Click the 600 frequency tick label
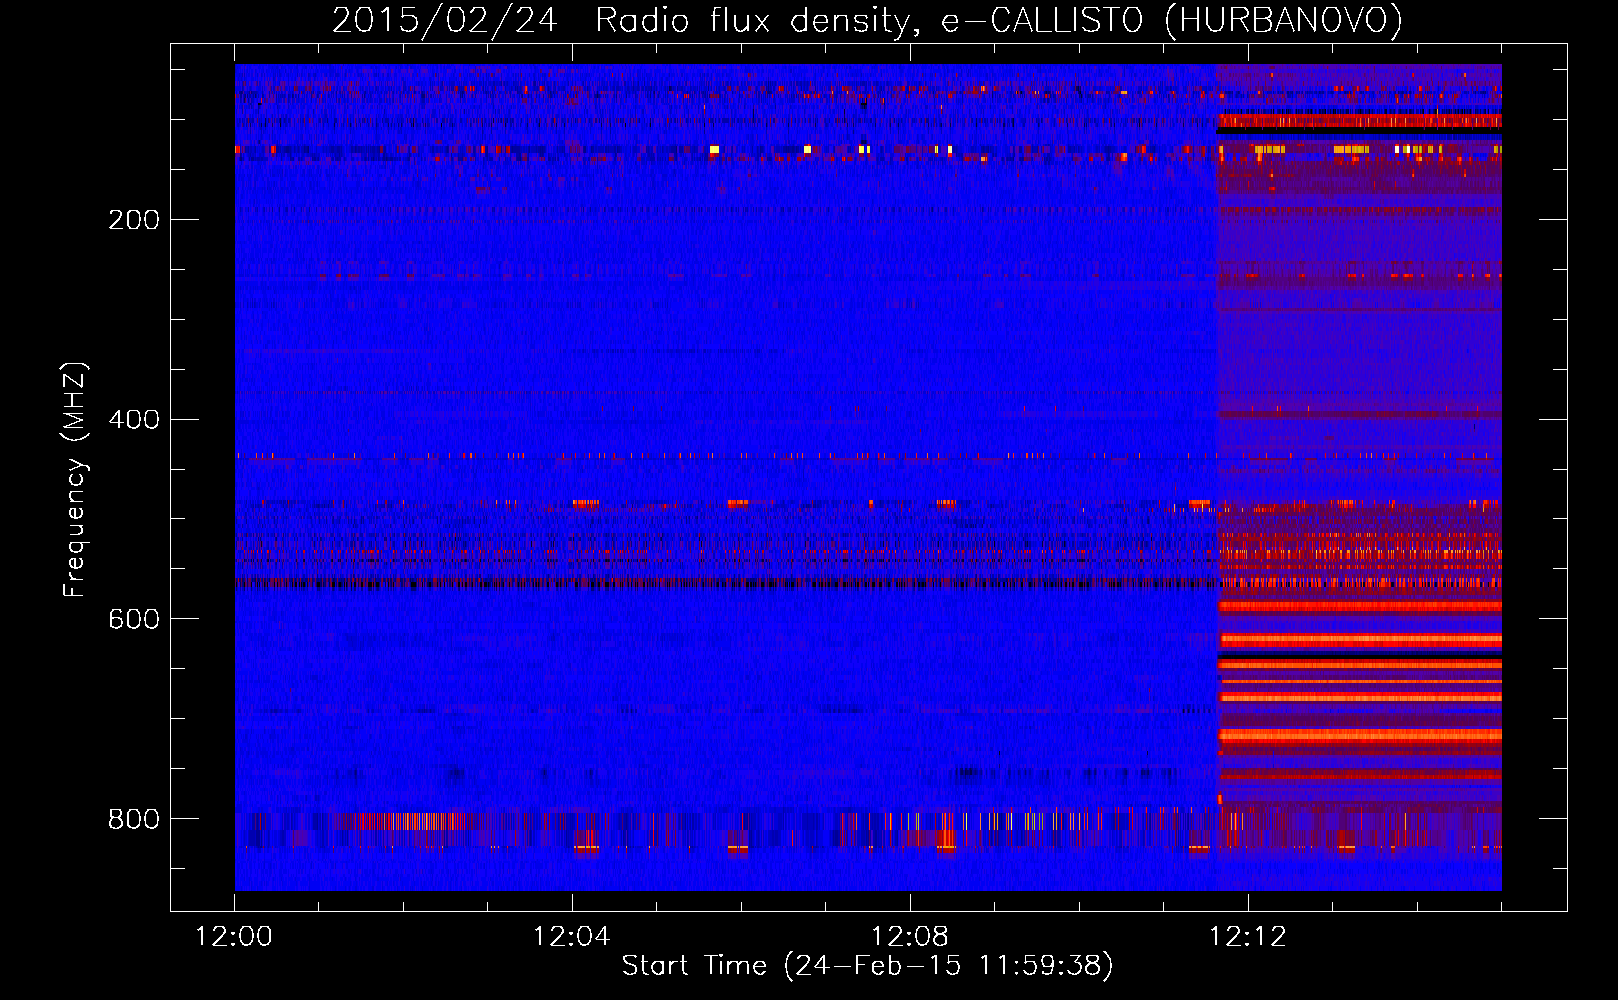The width and height of the screenshot is (1618, 1000). [x=134, y=620]
